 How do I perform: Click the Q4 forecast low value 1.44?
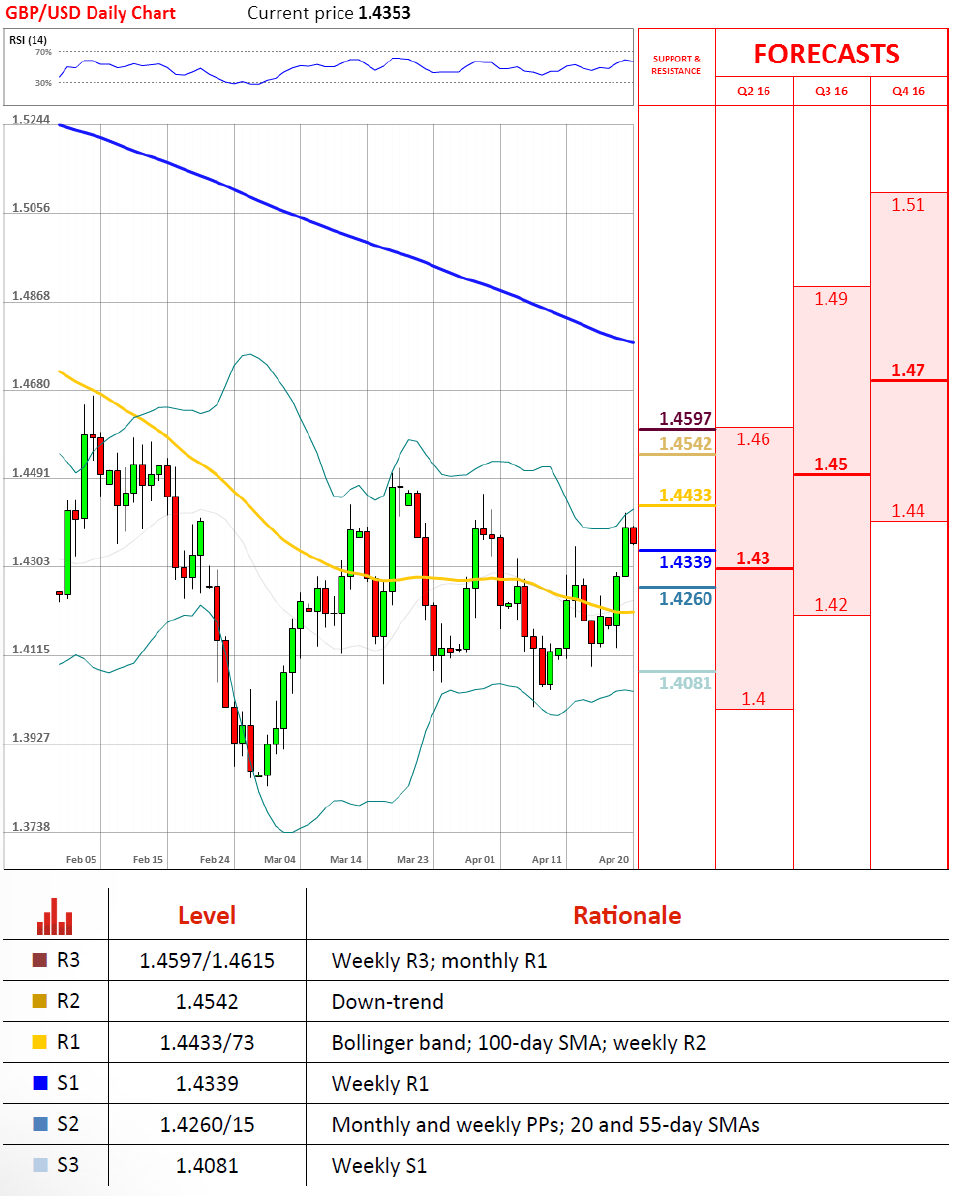[x=908, y=511]
